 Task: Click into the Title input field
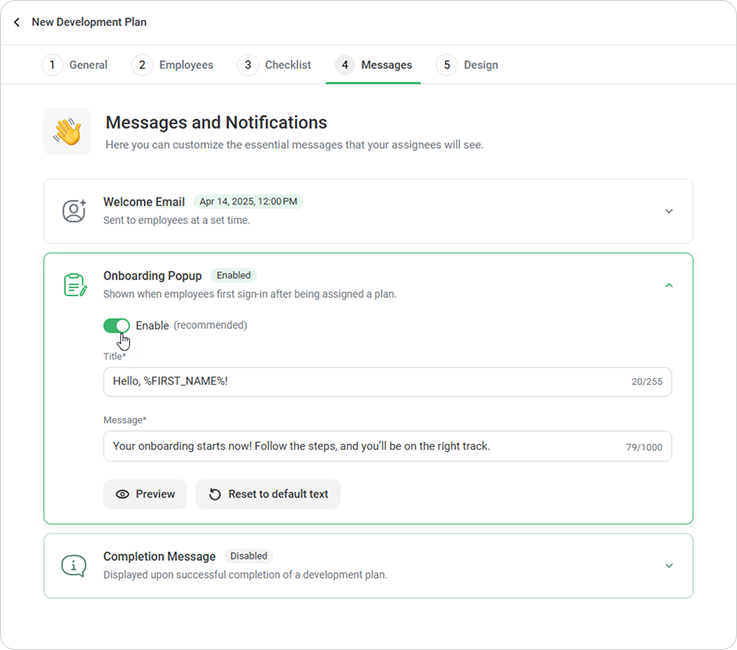(387, 382)
